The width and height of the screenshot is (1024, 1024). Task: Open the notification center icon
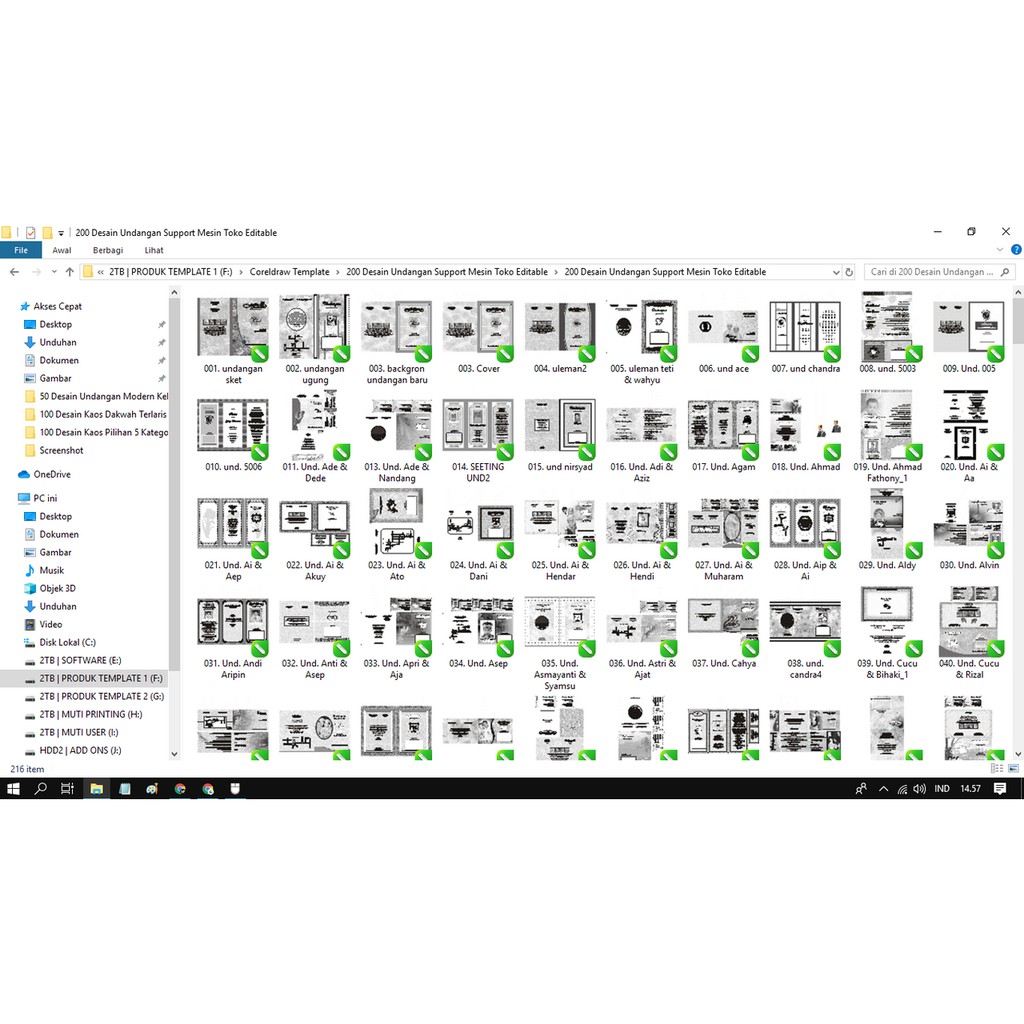pyautogui.click(x=1000, y=789)
